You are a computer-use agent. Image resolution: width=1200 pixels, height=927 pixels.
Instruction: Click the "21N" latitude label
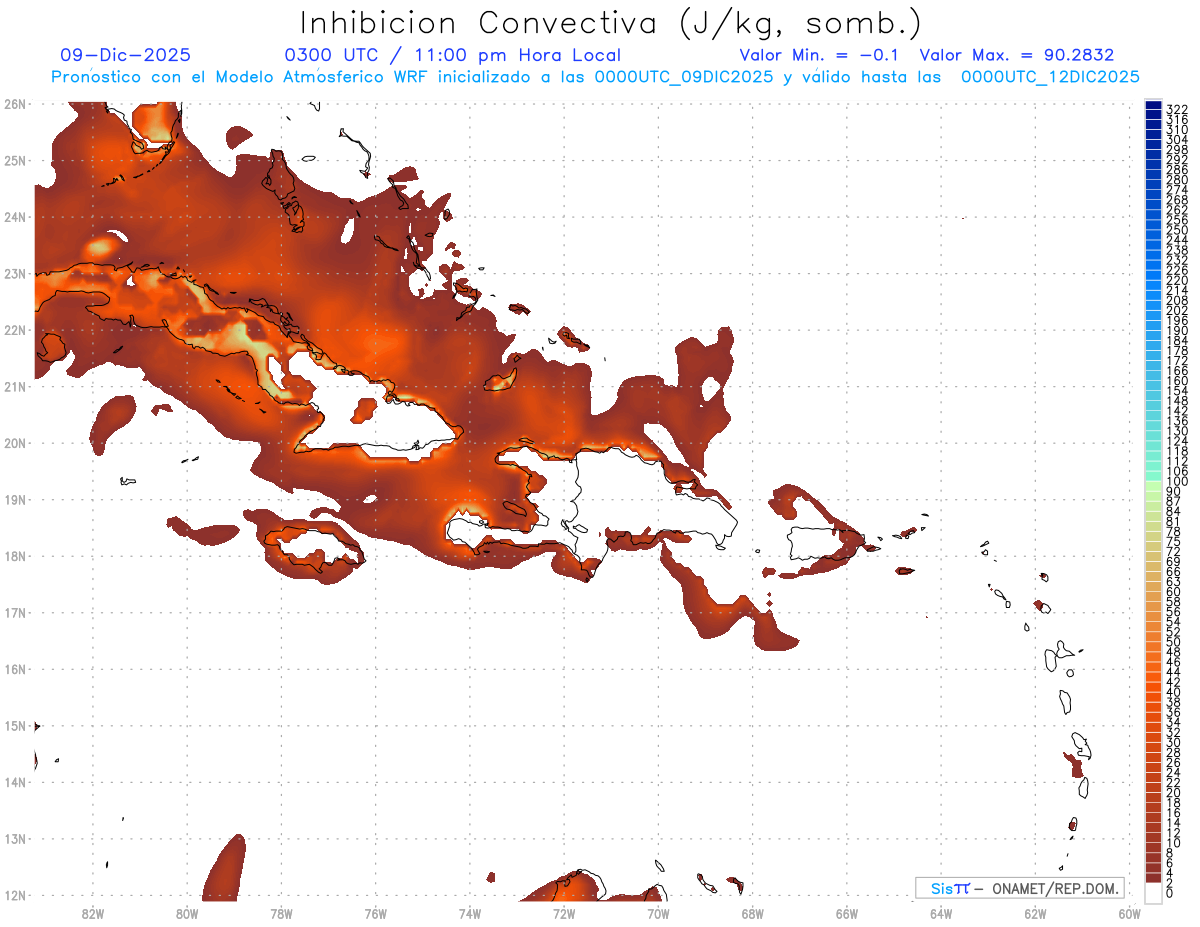pyautogui.click(x=14, y=386)
